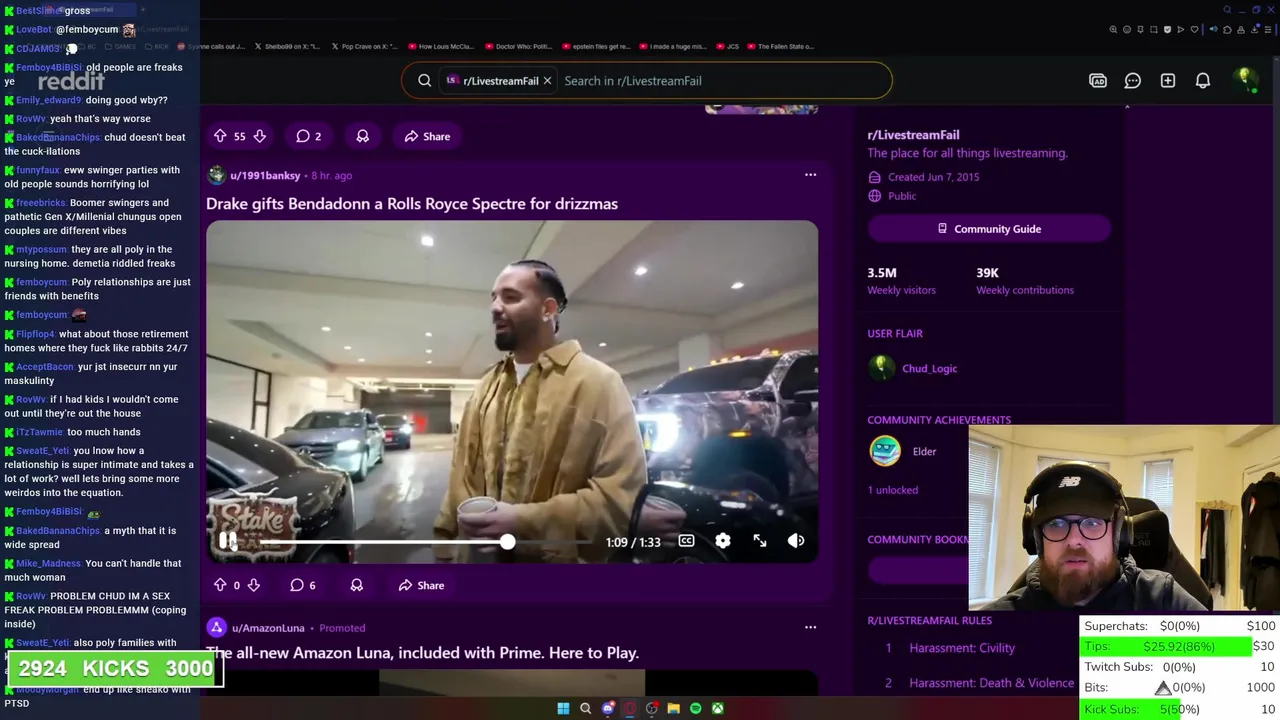Screen dimensions: 1280x720
Task: Mute the video volume
Action: pos(796,541)
